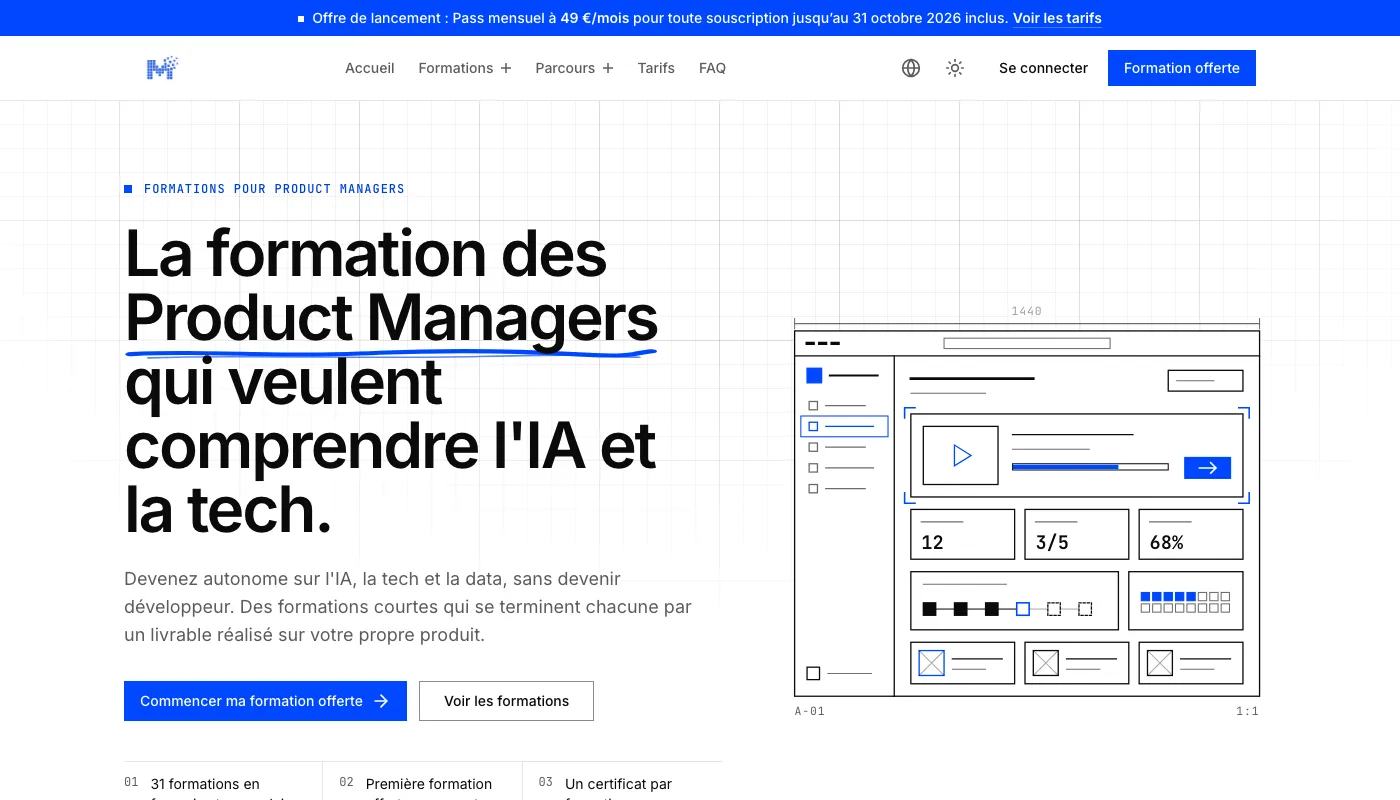The height and width of the screenshot is (800, 1400).
Task: Click the "Première formation" text
Action: [429, 784]
